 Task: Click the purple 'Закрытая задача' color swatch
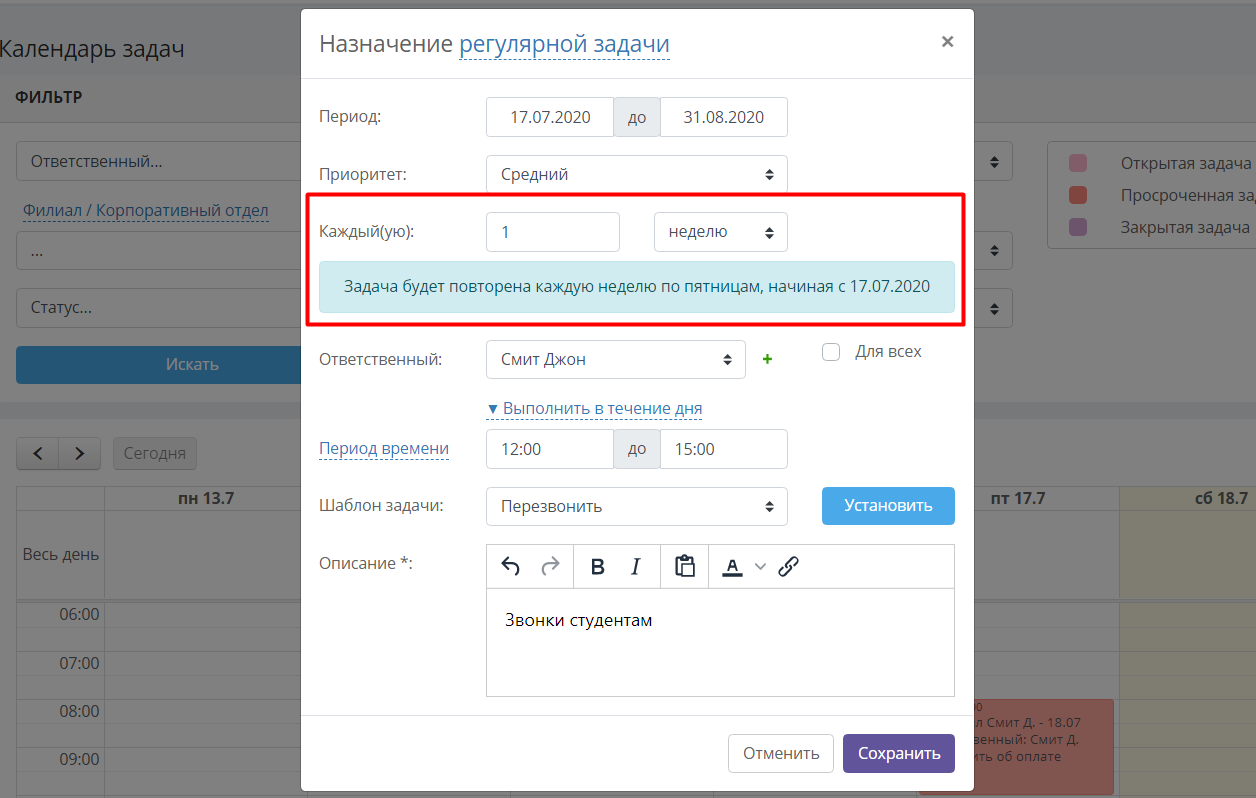tap(1078, 227)
